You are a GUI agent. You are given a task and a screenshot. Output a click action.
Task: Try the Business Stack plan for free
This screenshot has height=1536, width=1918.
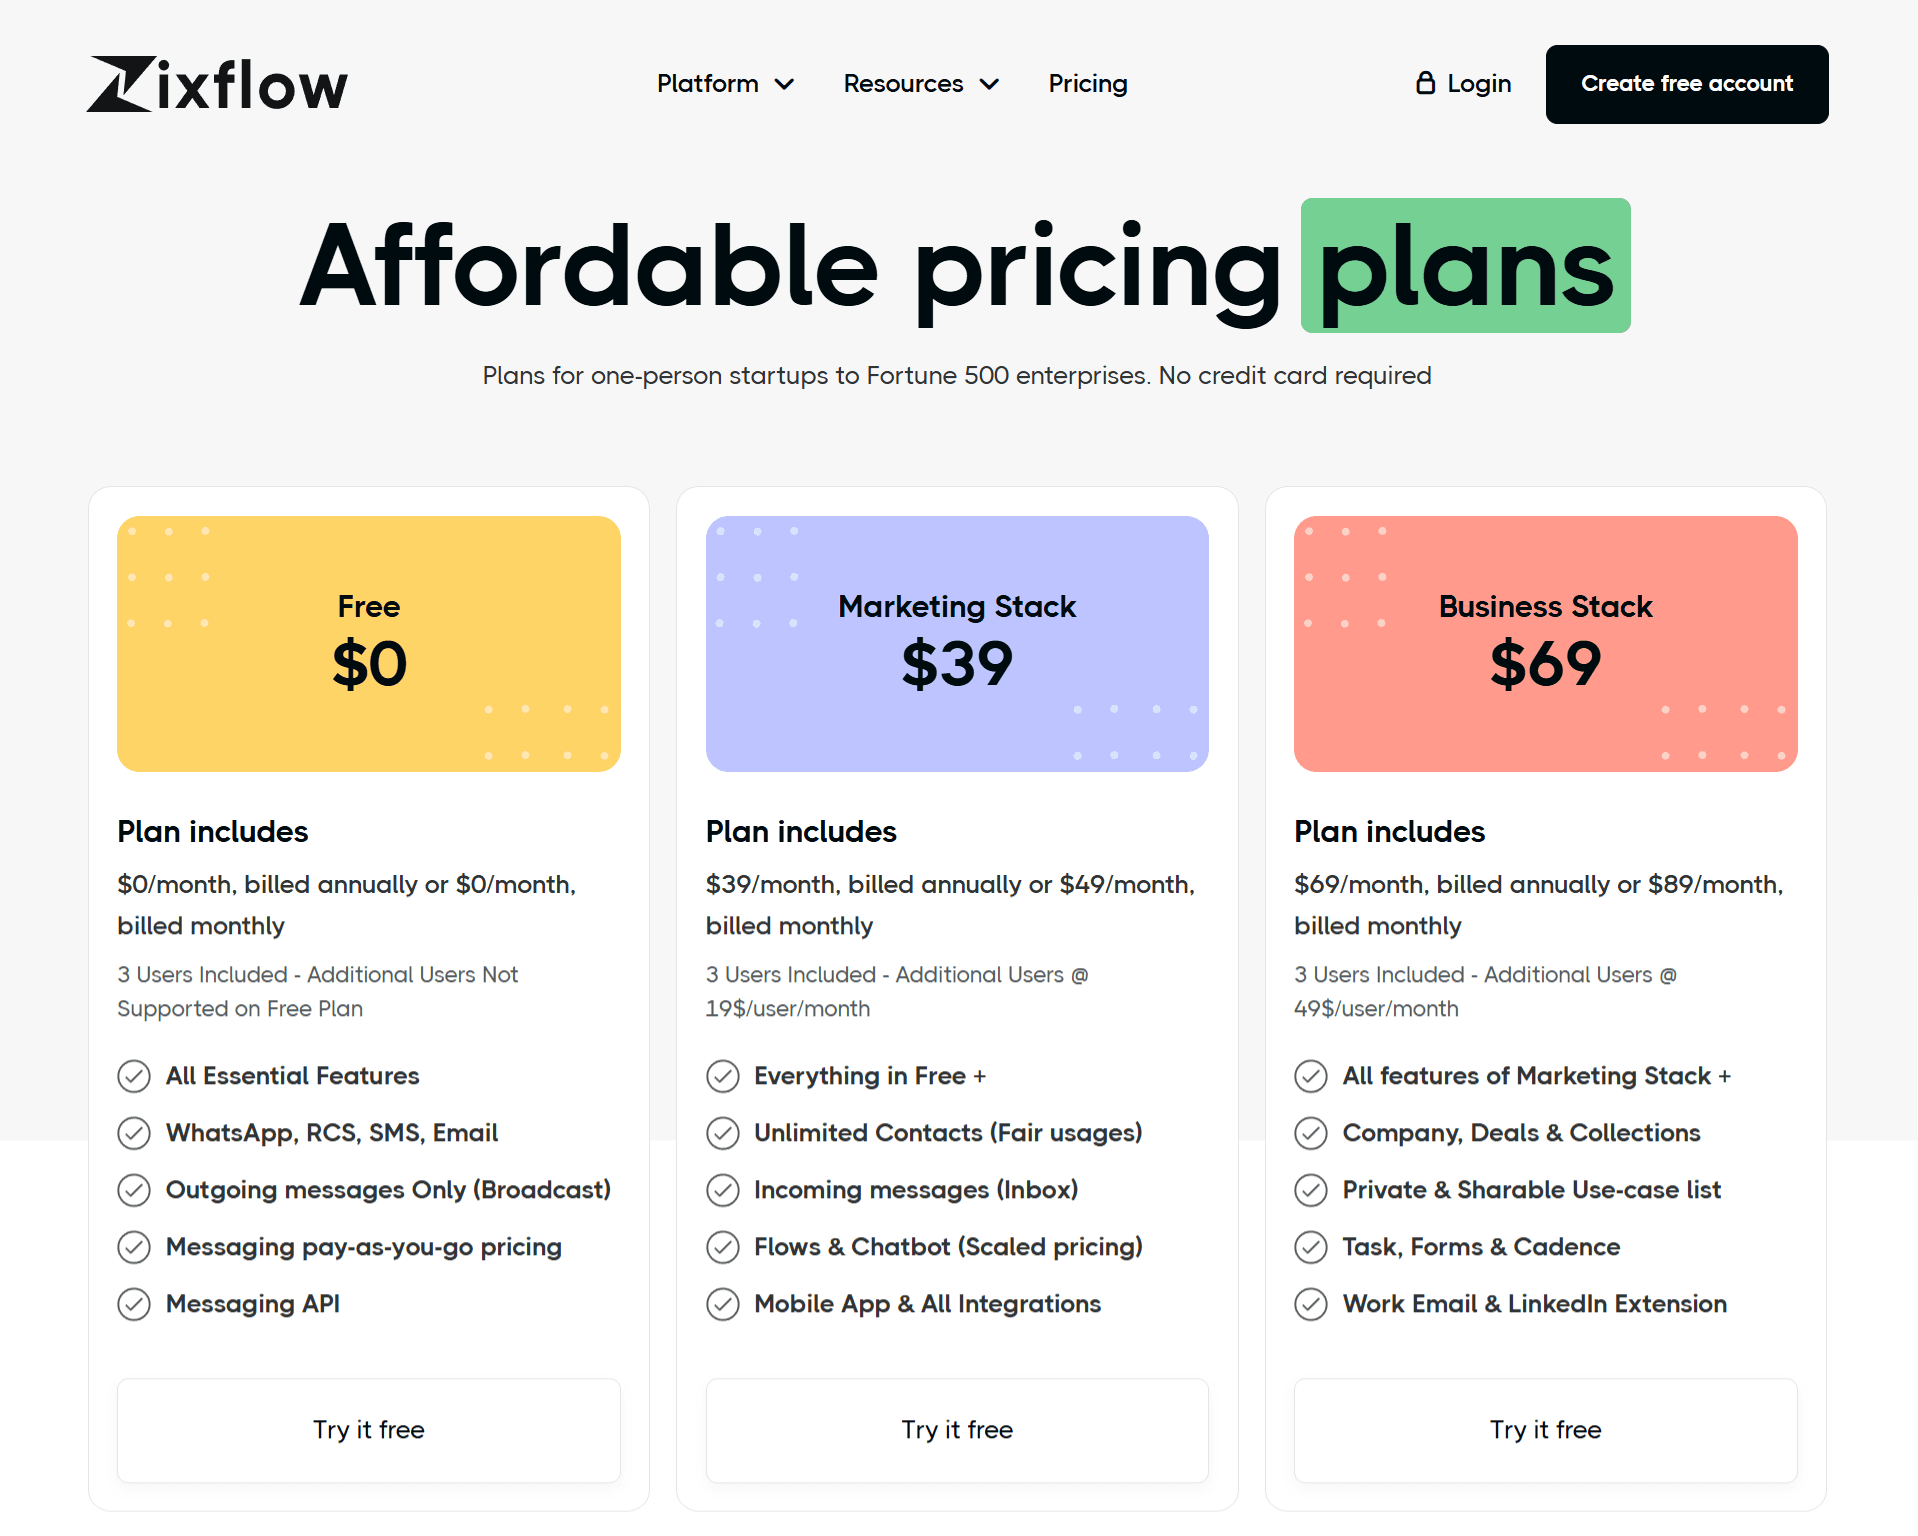pos(1544,1430)
